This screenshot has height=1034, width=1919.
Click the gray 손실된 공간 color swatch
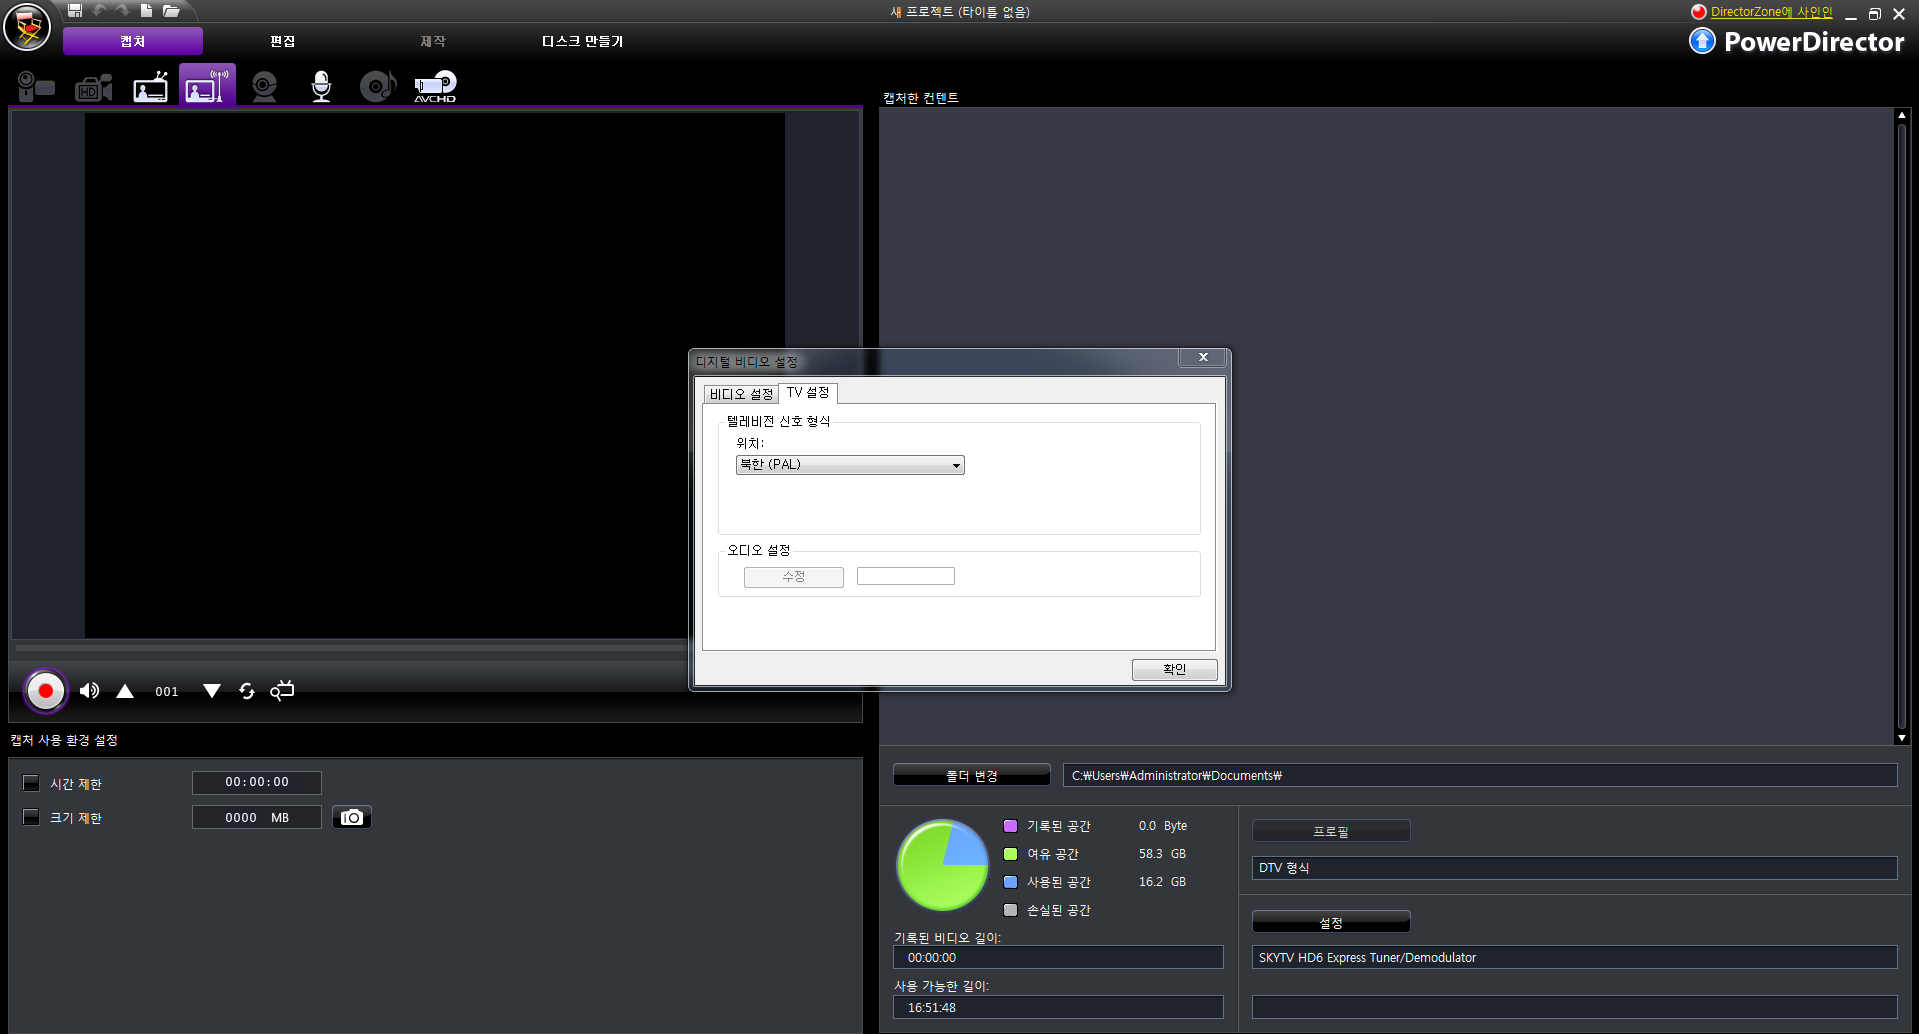coord(1010,910)
